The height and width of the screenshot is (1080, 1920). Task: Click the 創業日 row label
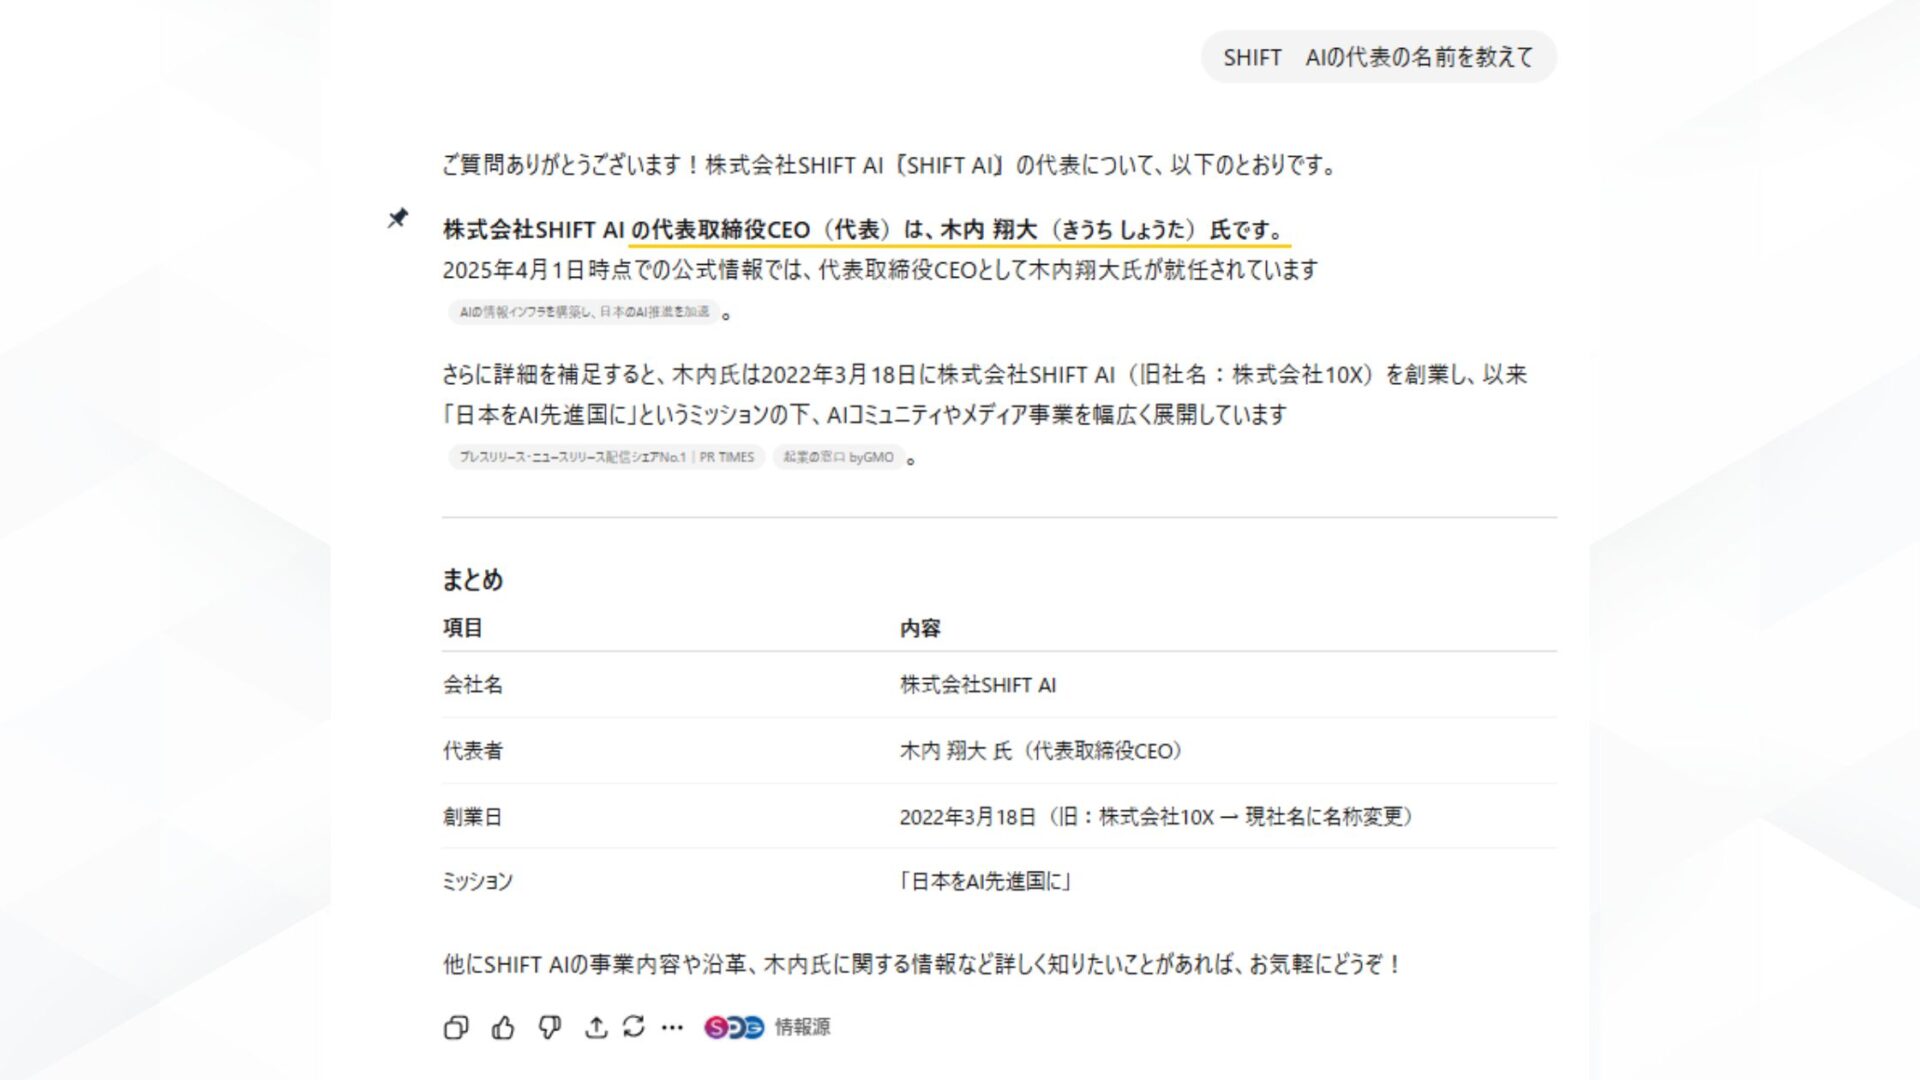click(472, 817)
